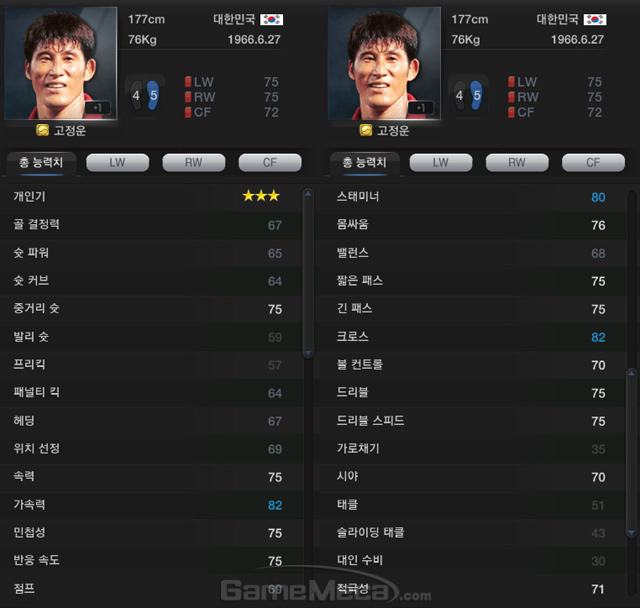Select the LW button on left panel

(x=118, y=163)
